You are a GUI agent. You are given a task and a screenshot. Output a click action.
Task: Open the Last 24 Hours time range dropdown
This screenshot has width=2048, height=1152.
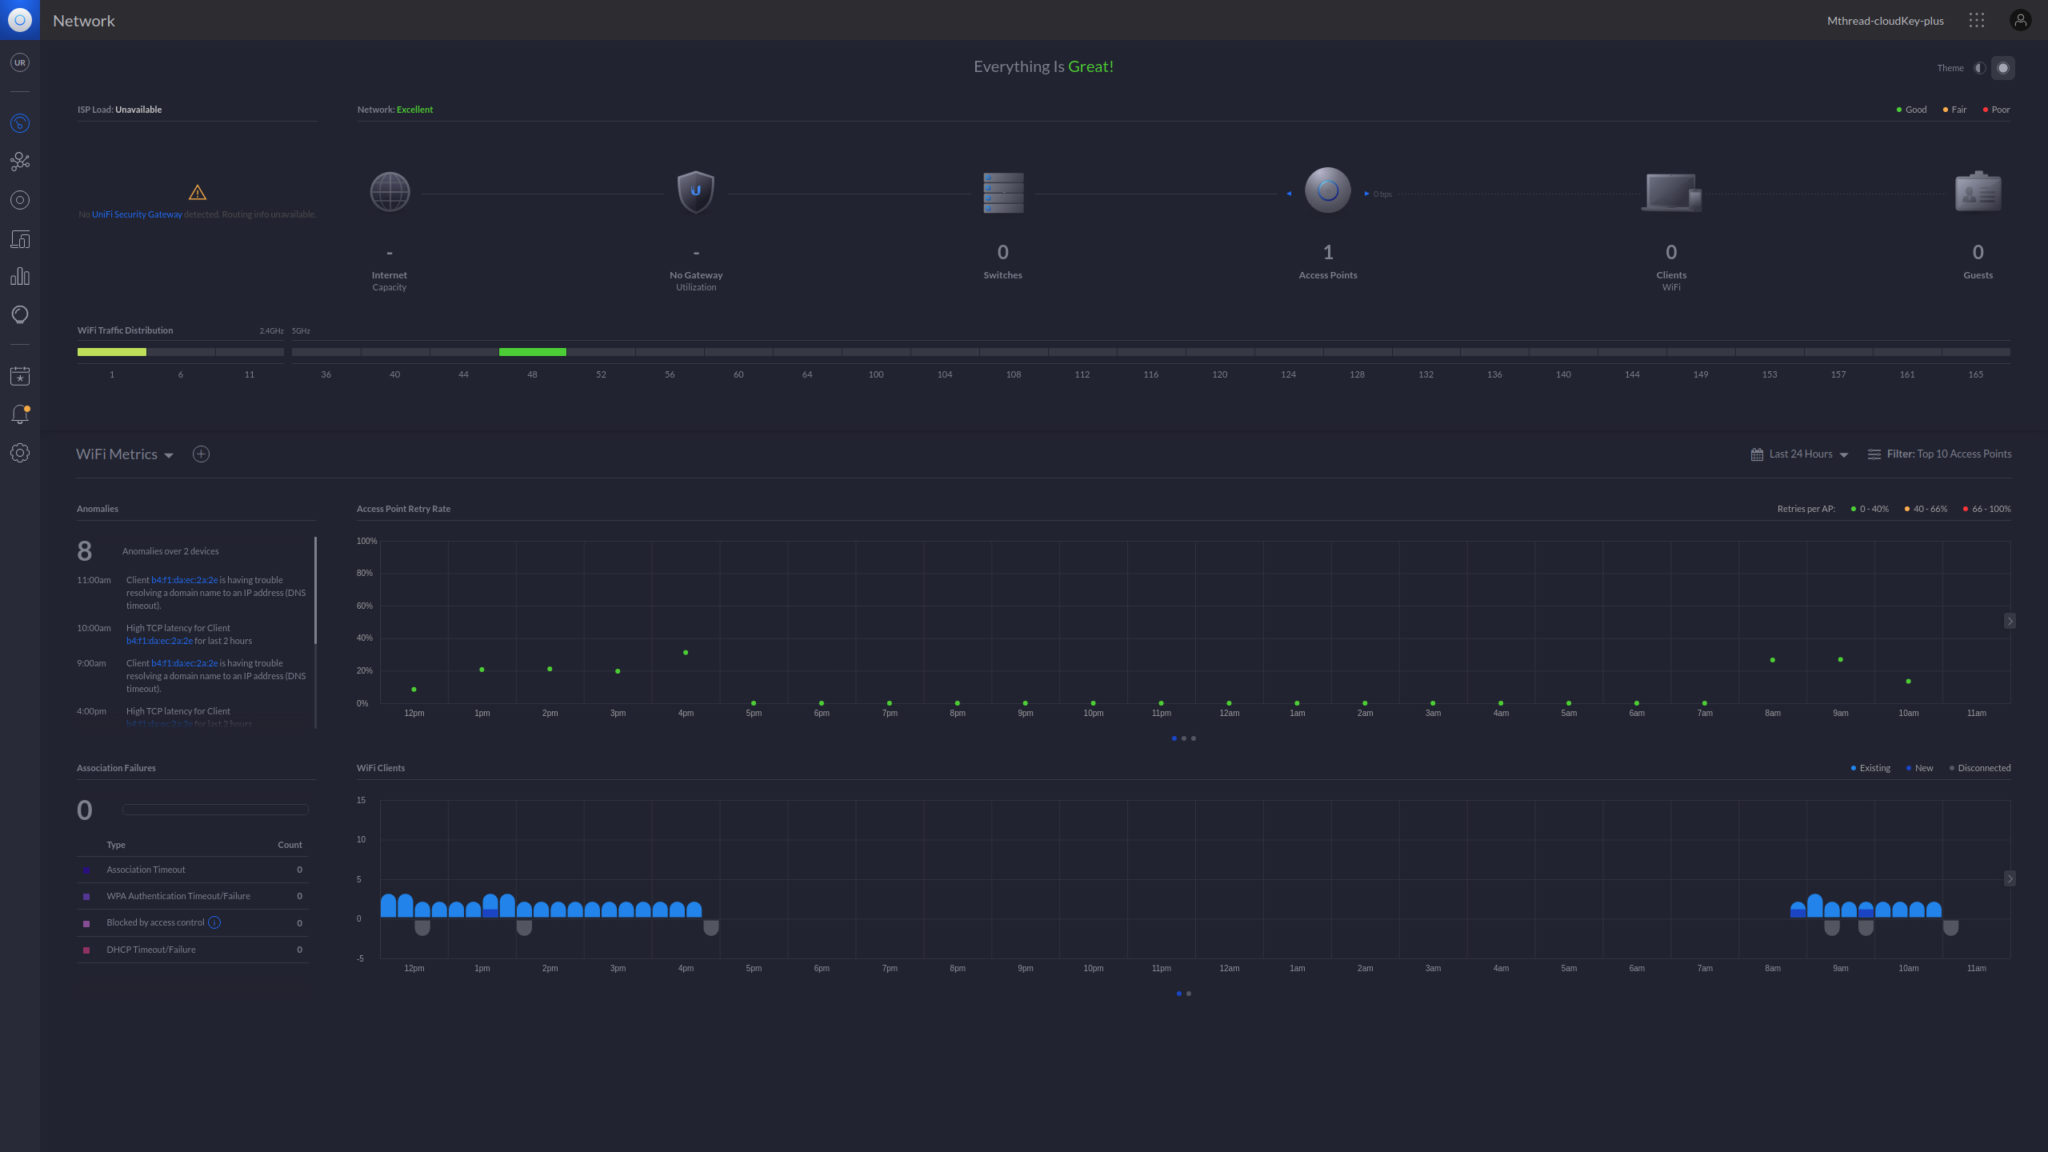coord(1798,454)
